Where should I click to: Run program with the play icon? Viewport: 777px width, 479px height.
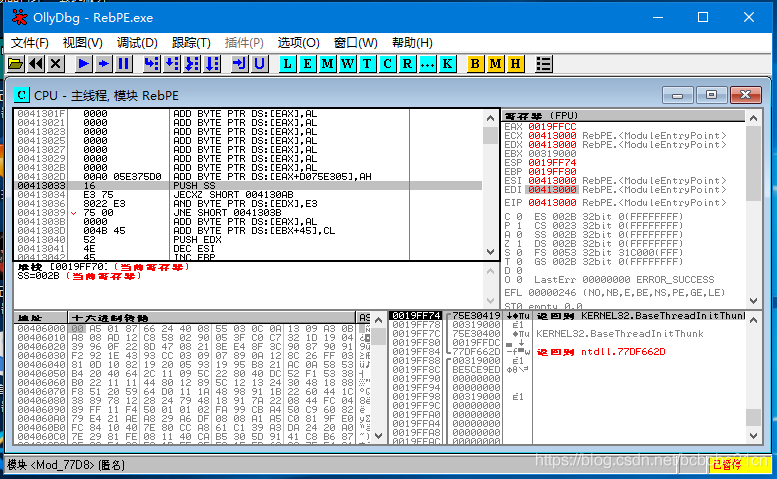(84, 63)
